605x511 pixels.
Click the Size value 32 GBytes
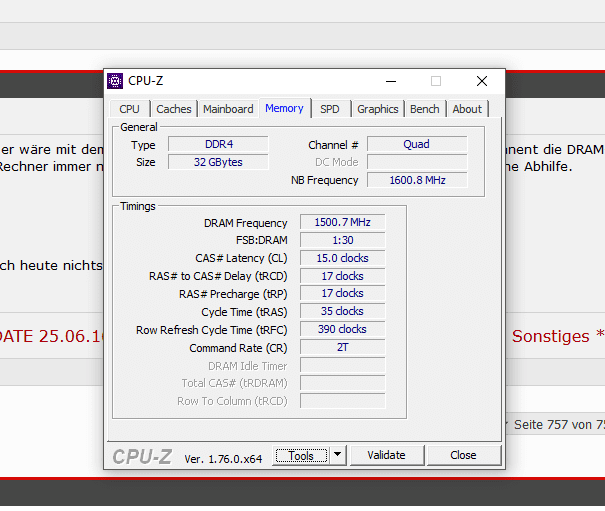tap(218, 162)
